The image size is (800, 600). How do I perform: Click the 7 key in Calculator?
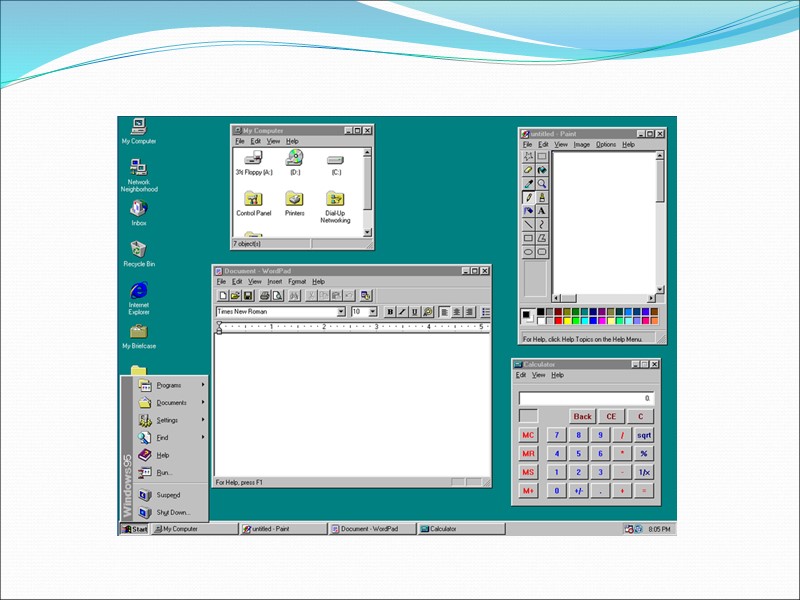click(x=557, y=435)
